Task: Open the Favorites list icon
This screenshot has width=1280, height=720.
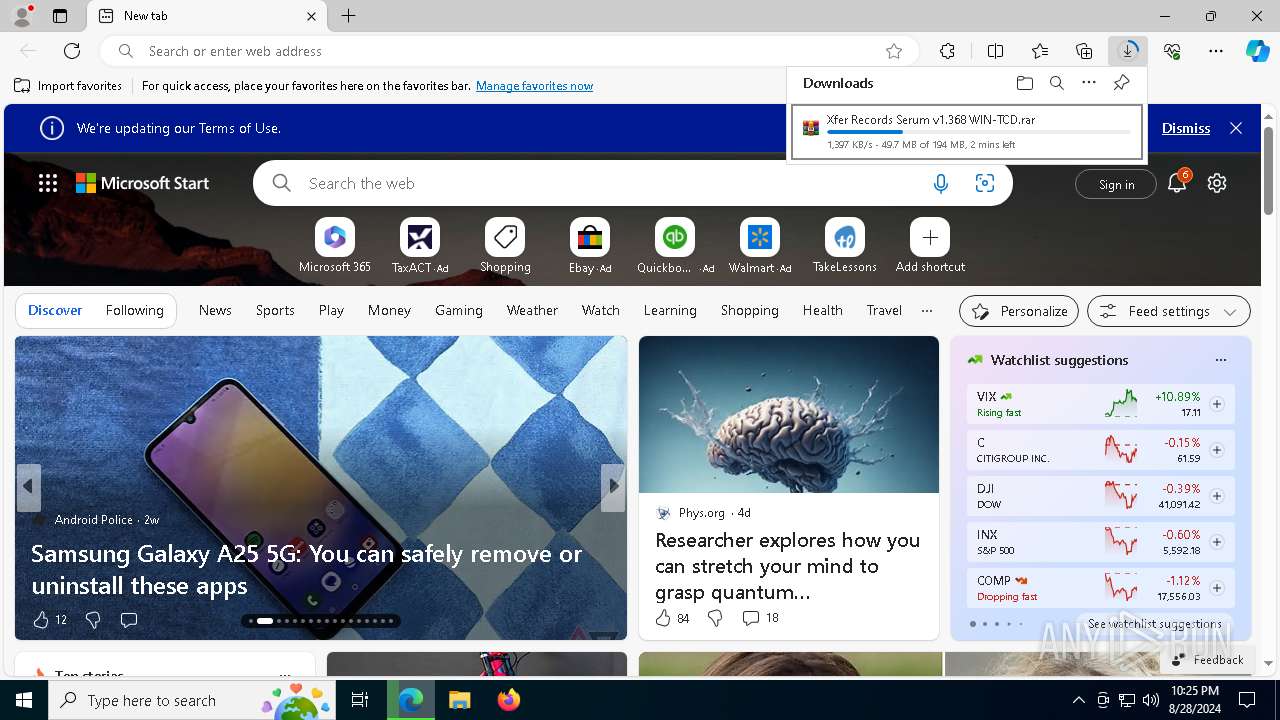Action: point(1040,51)
